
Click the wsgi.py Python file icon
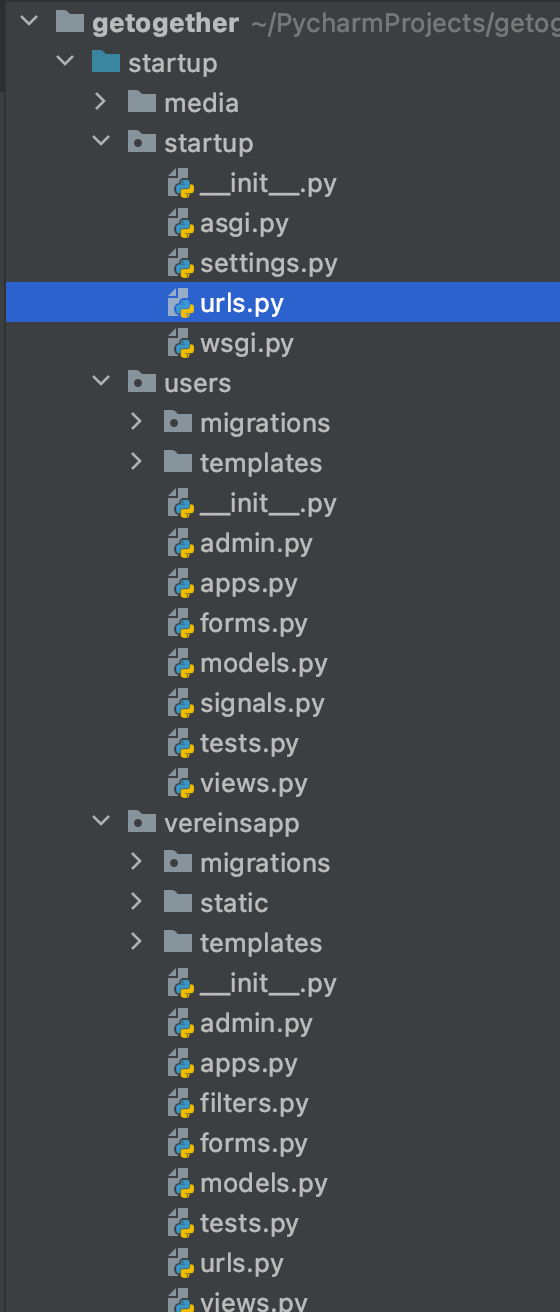tap(181, 344)
